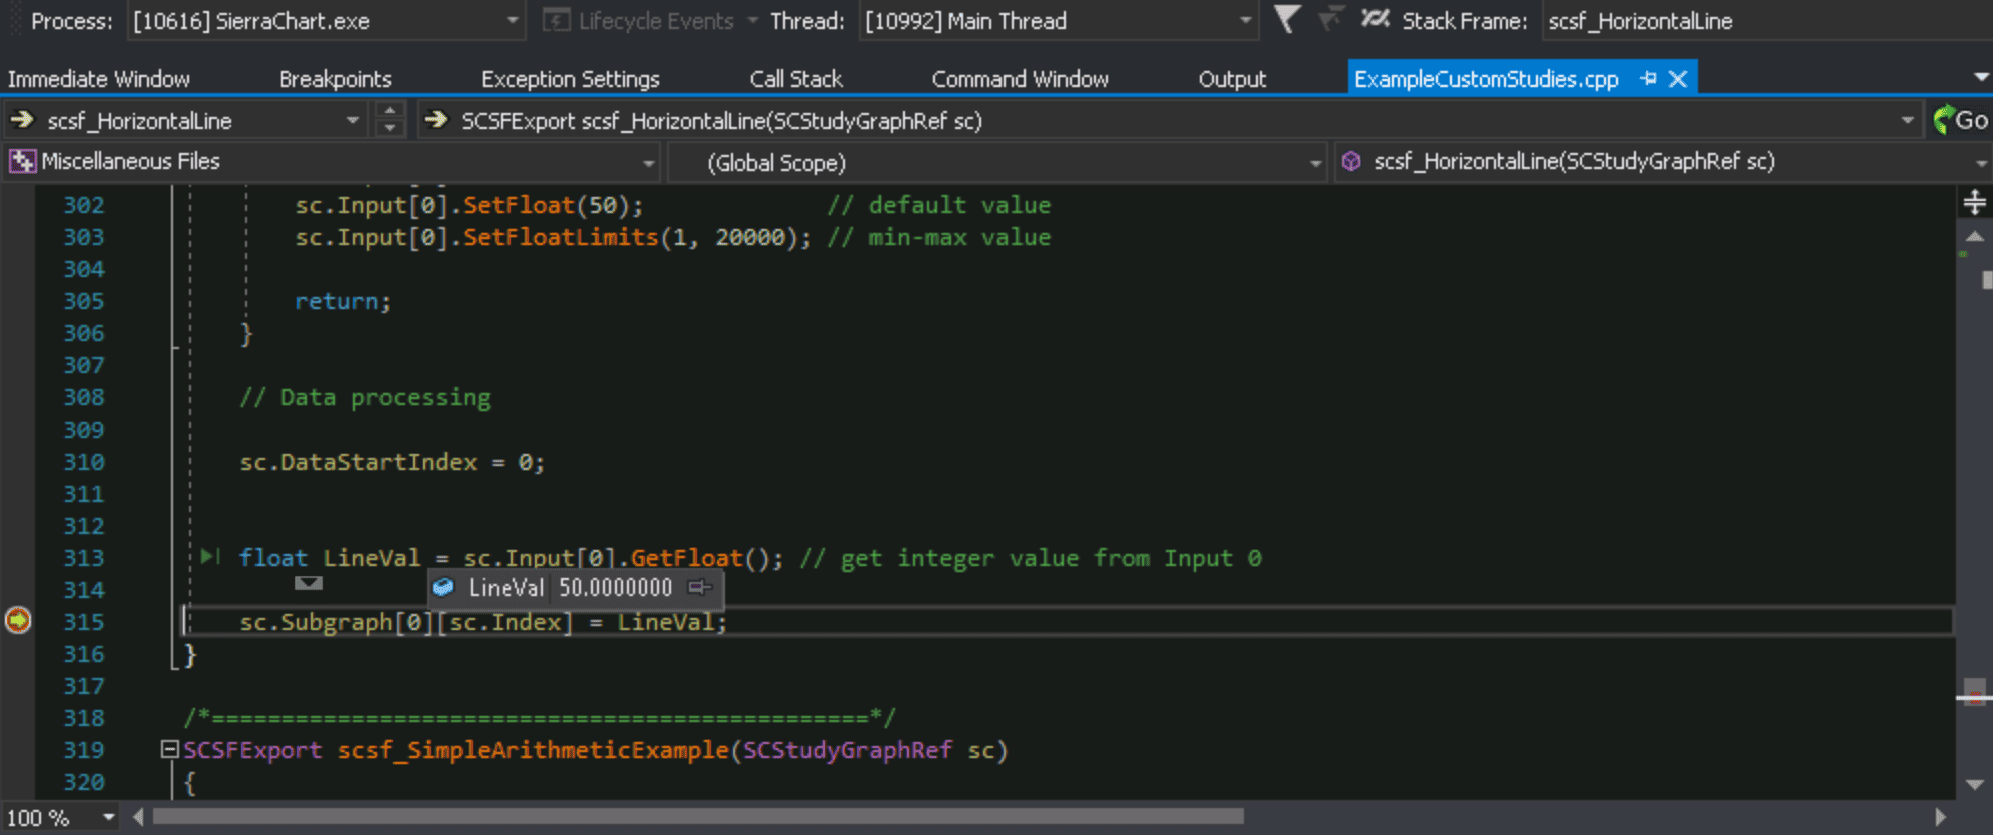Open the Breakpoints tab

[335, 79]
